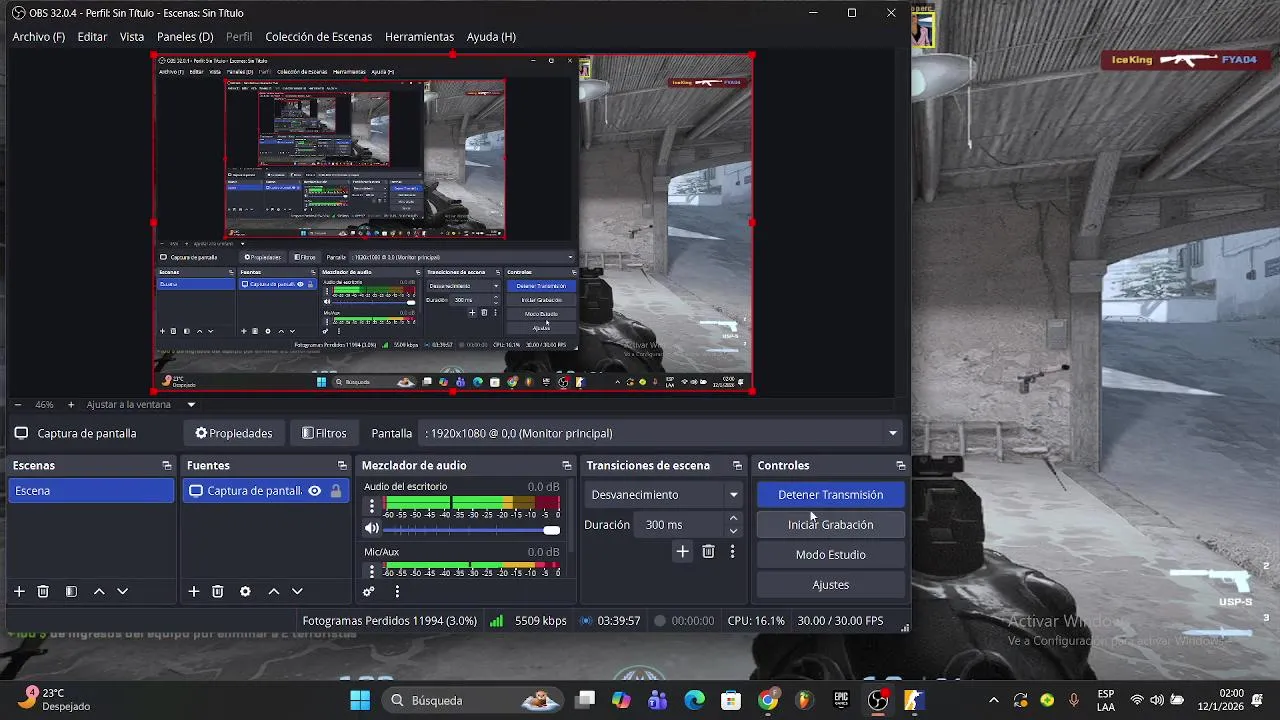Mute Audio del escritorio speaker icon
The image size is (1280, 720).
coord(372,529)
